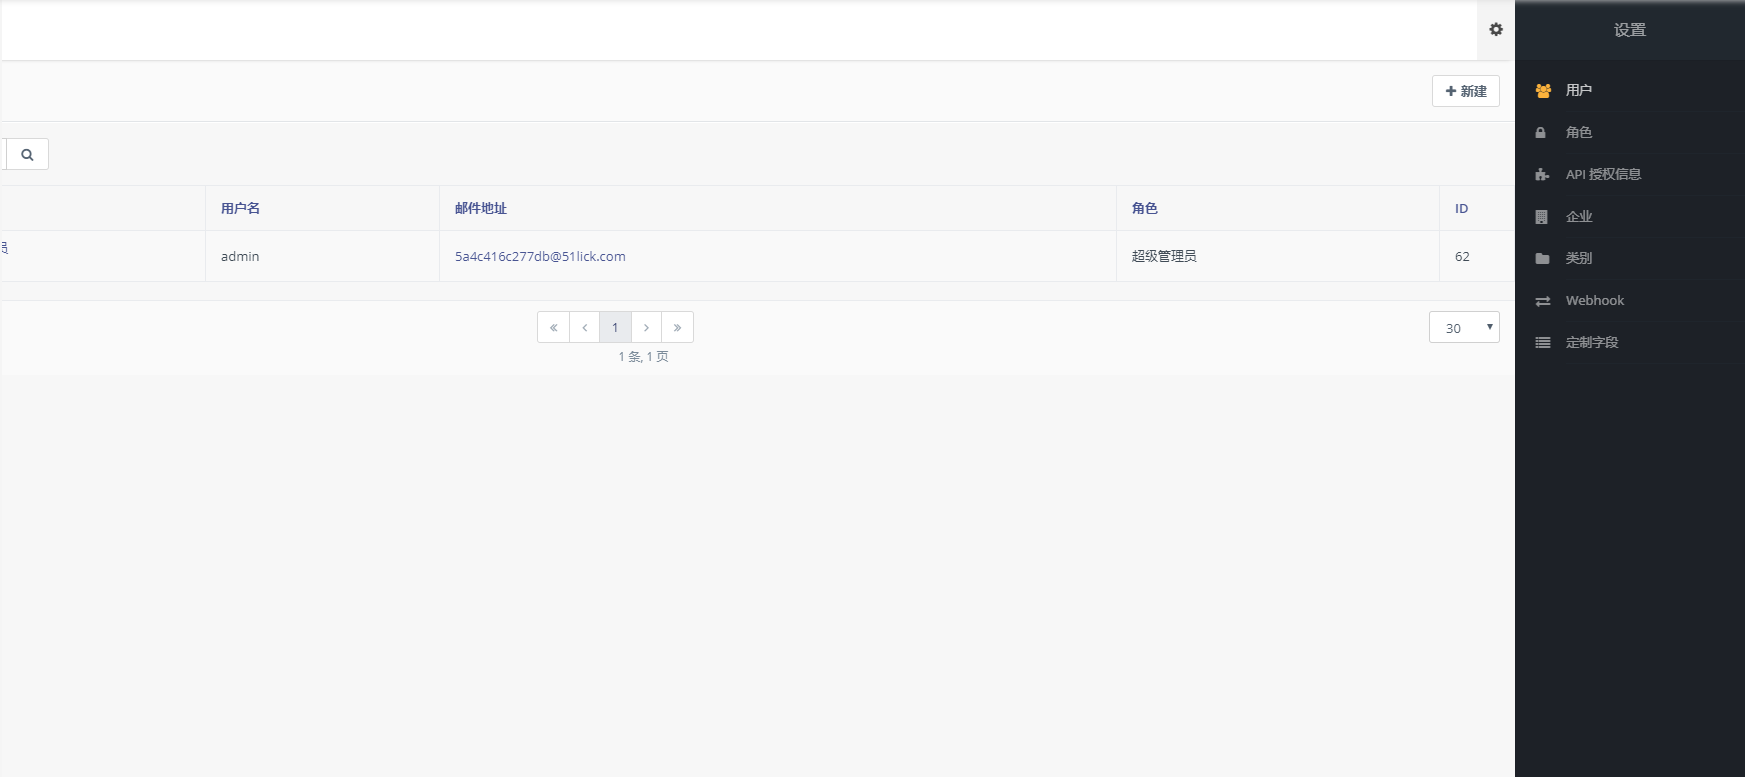The height and width of the screenshot is (777, 1745).
Task: Open the 用户 settings menu item
Action: tap(1578, 91)
